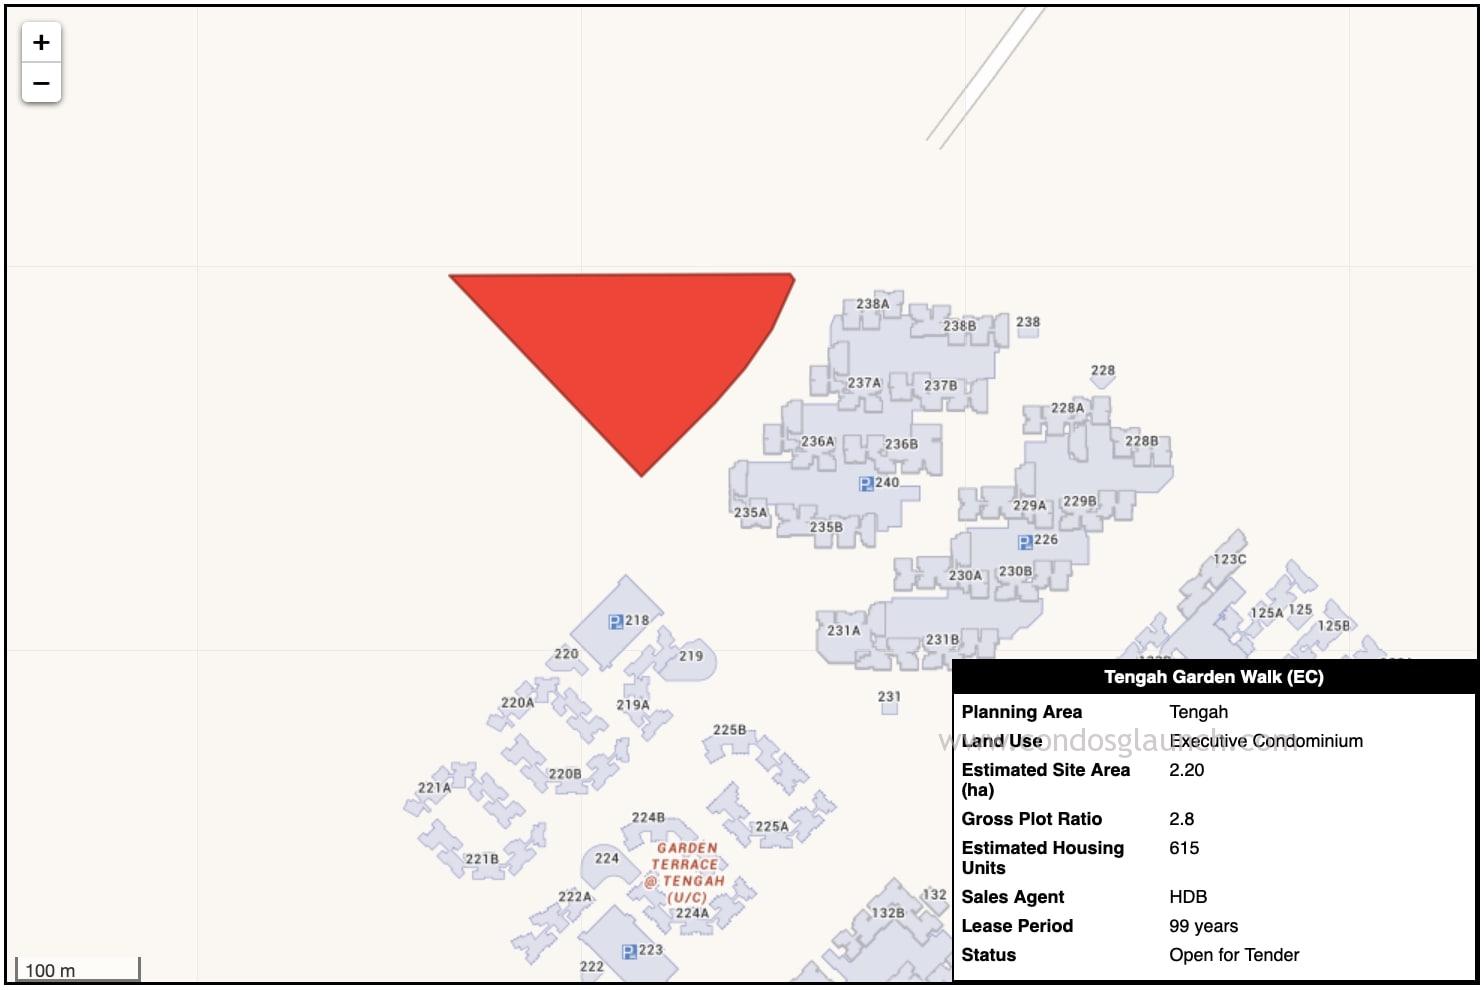The height and width of the screenshot is (990, 1484).
Task: Select building block 237B on the map
Action: tap(940, 387)
